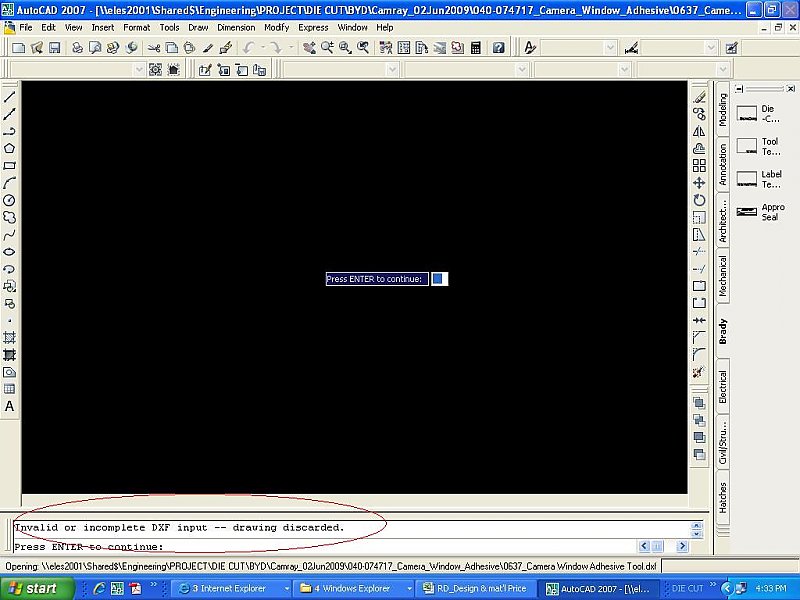Open the Dimension menu

click(236, 27)
